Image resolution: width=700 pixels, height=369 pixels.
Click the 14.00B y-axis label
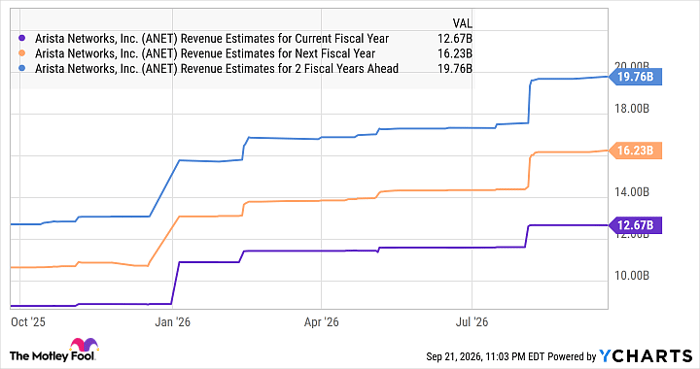point(632,192)
